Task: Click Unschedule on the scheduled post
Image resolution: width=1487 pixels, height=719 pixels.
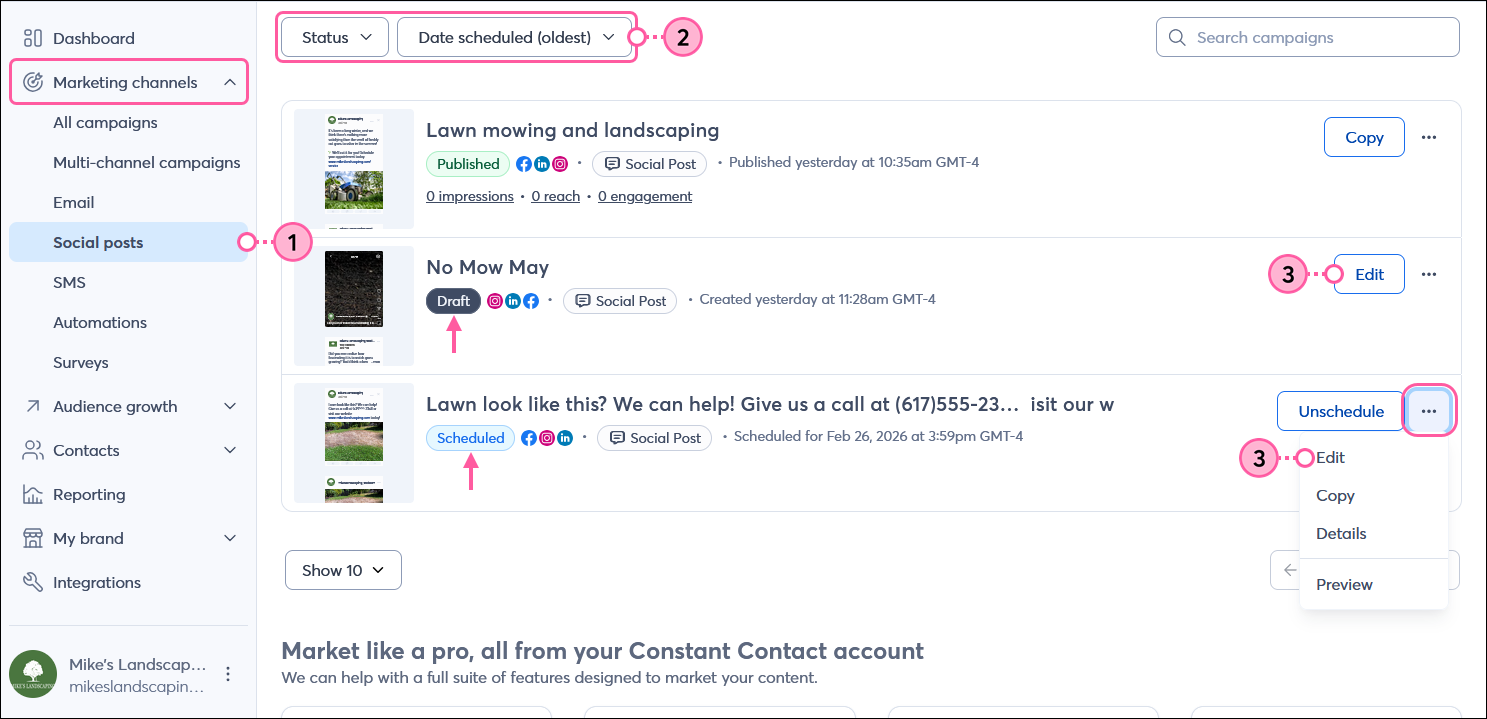Action: point(1341,411)
